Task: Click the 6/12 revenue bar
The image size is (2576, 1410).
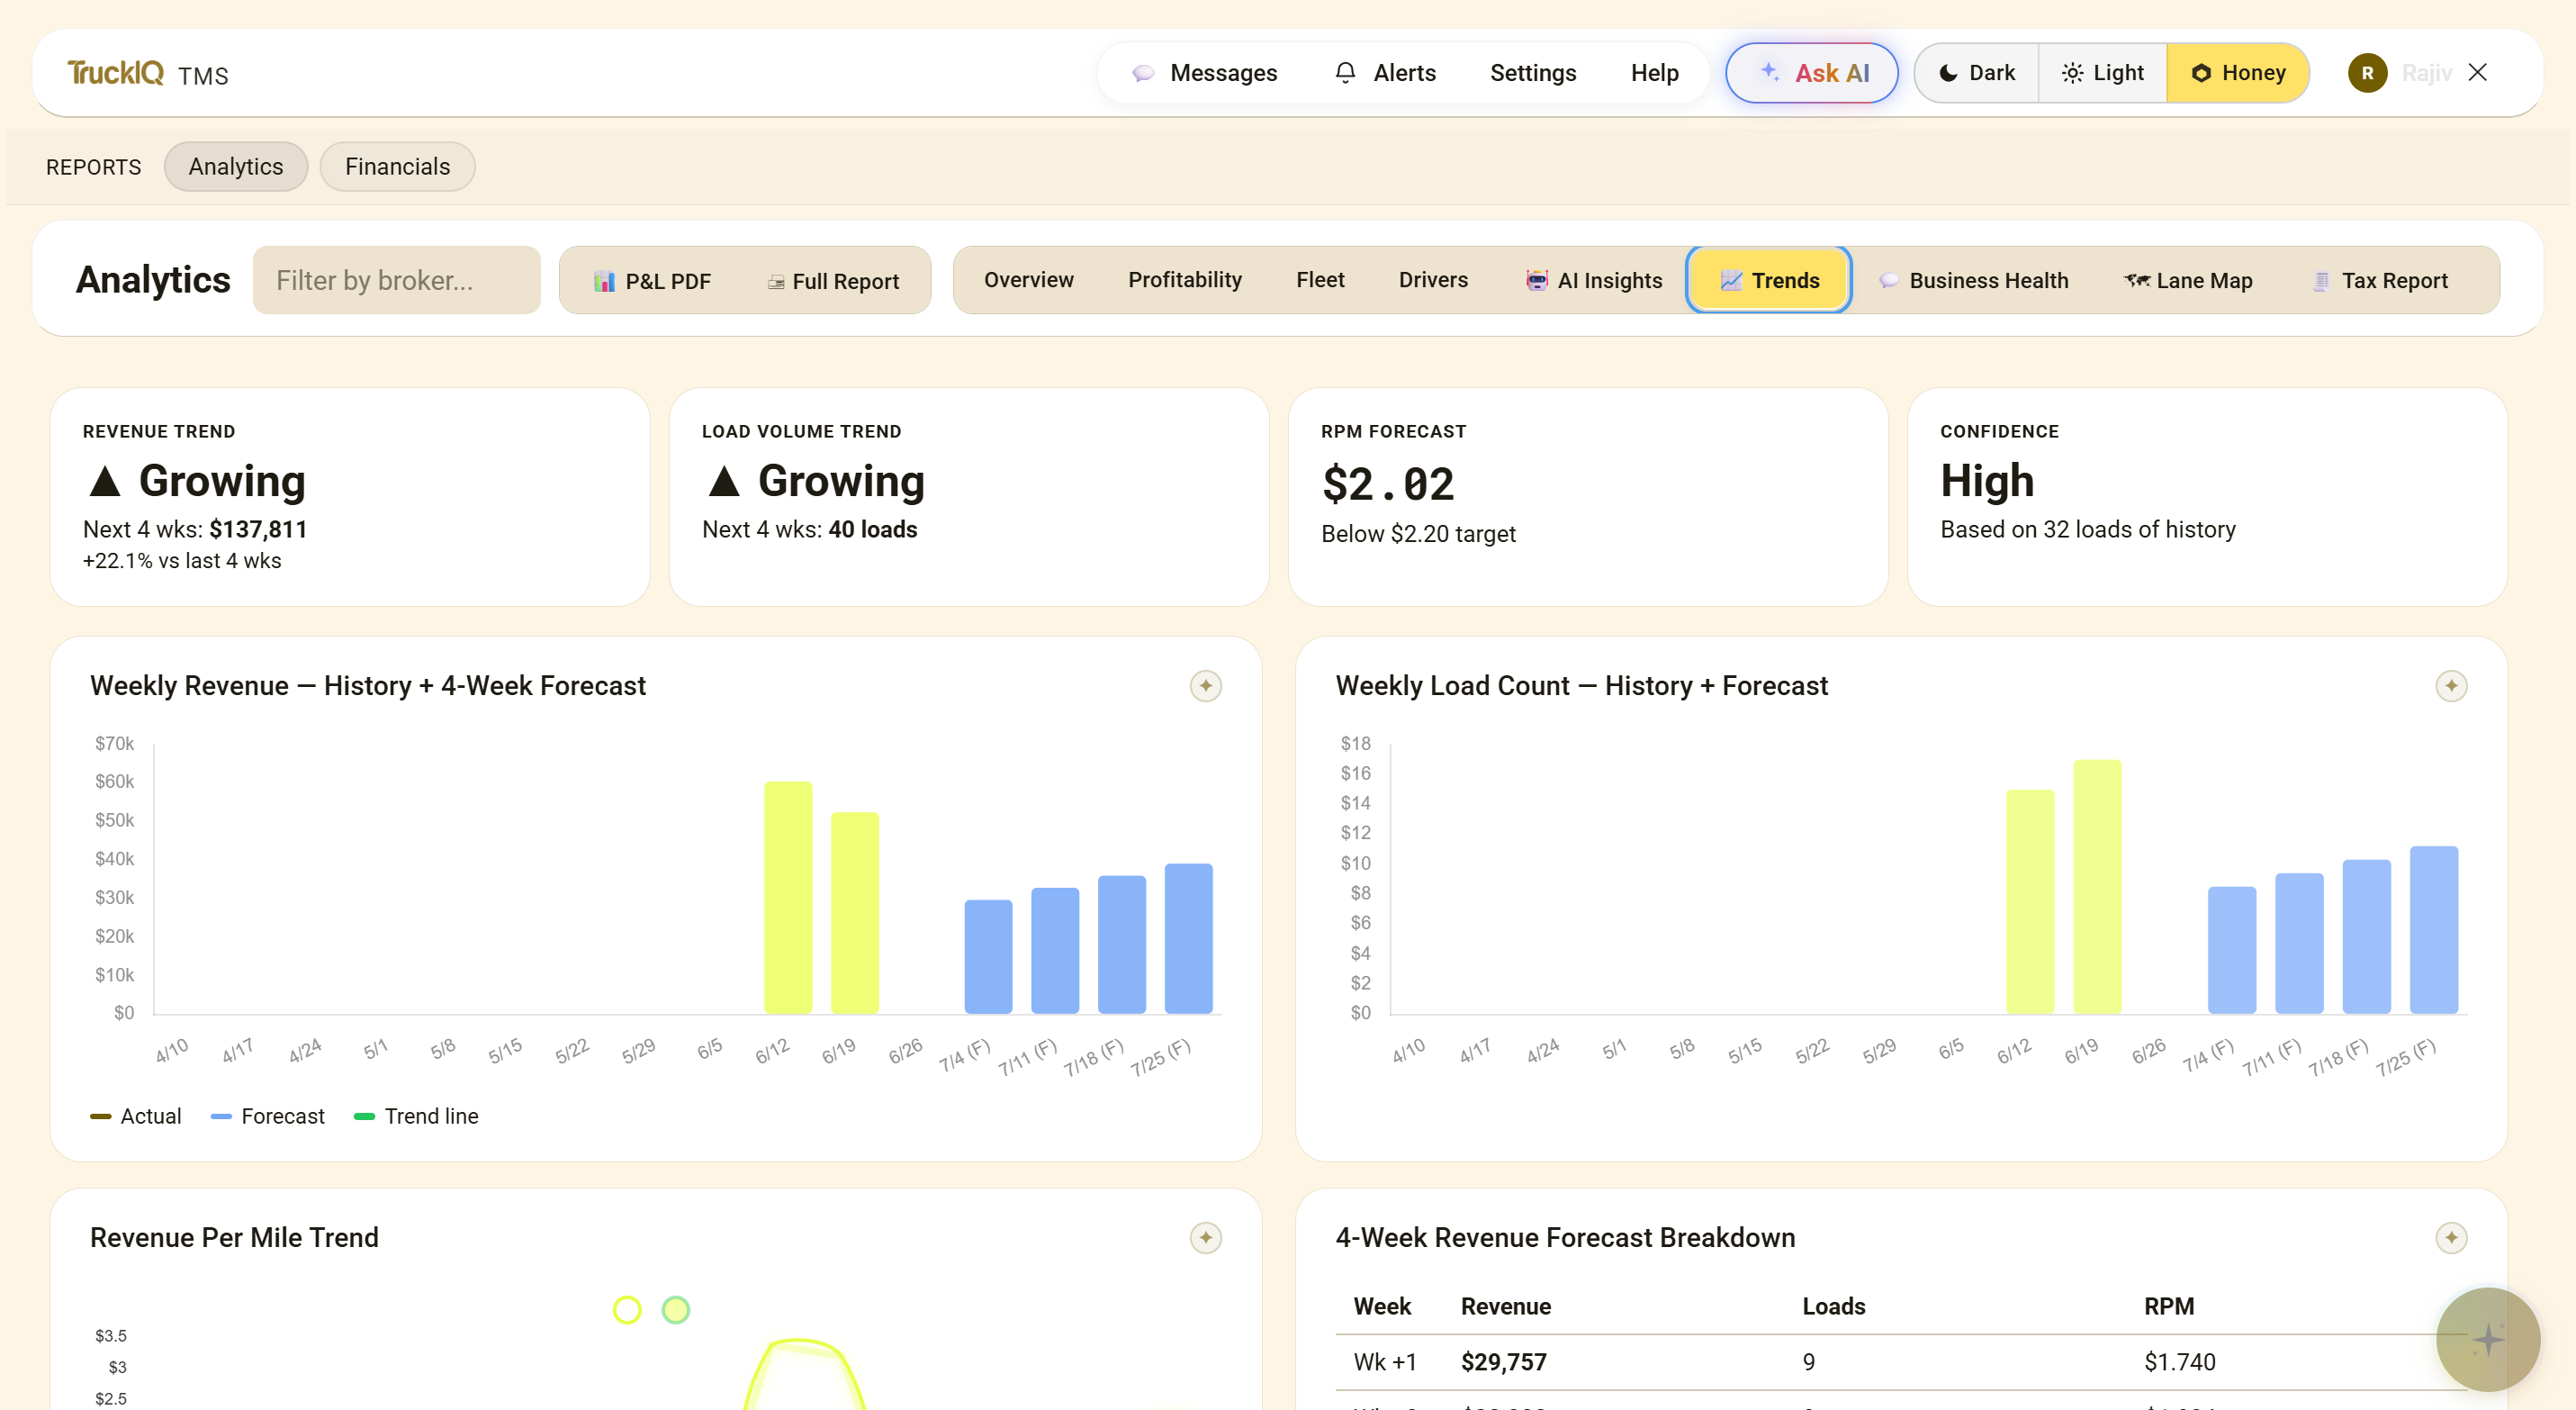Action: coord(788,897)
